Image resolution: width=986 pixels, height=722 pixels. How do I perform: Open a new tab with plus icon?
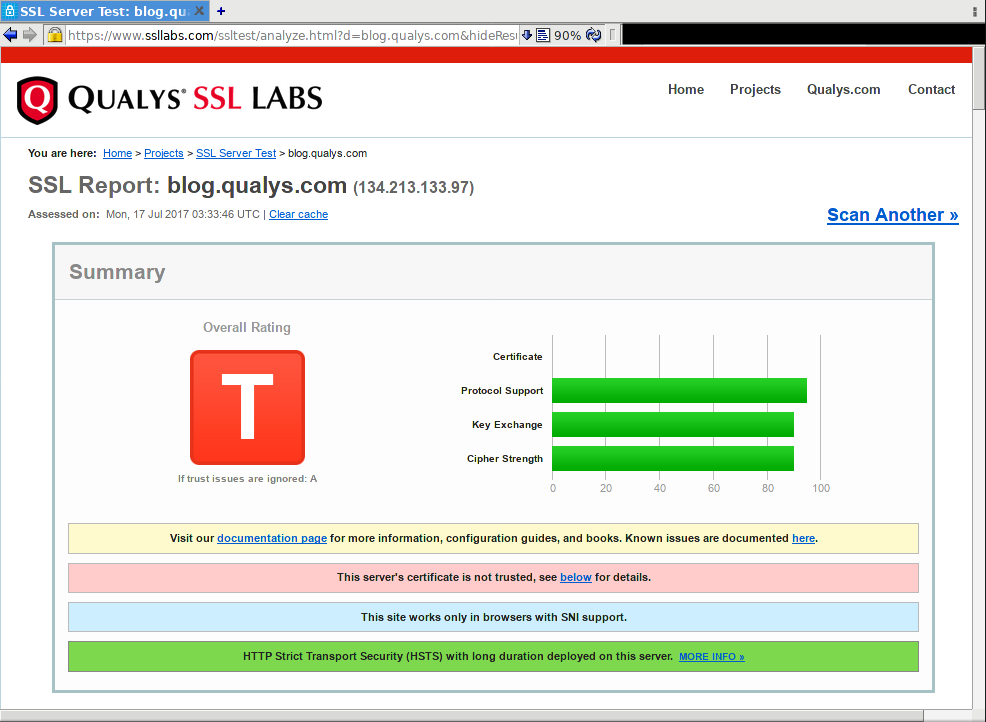click(x=221, y=11)
